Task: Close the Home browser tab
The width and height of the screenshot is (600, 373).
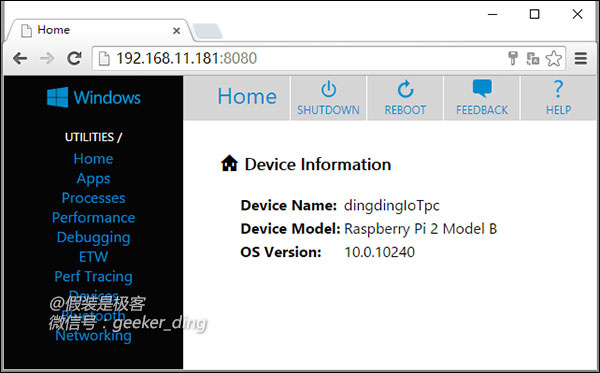Action: tap(176, 31)
